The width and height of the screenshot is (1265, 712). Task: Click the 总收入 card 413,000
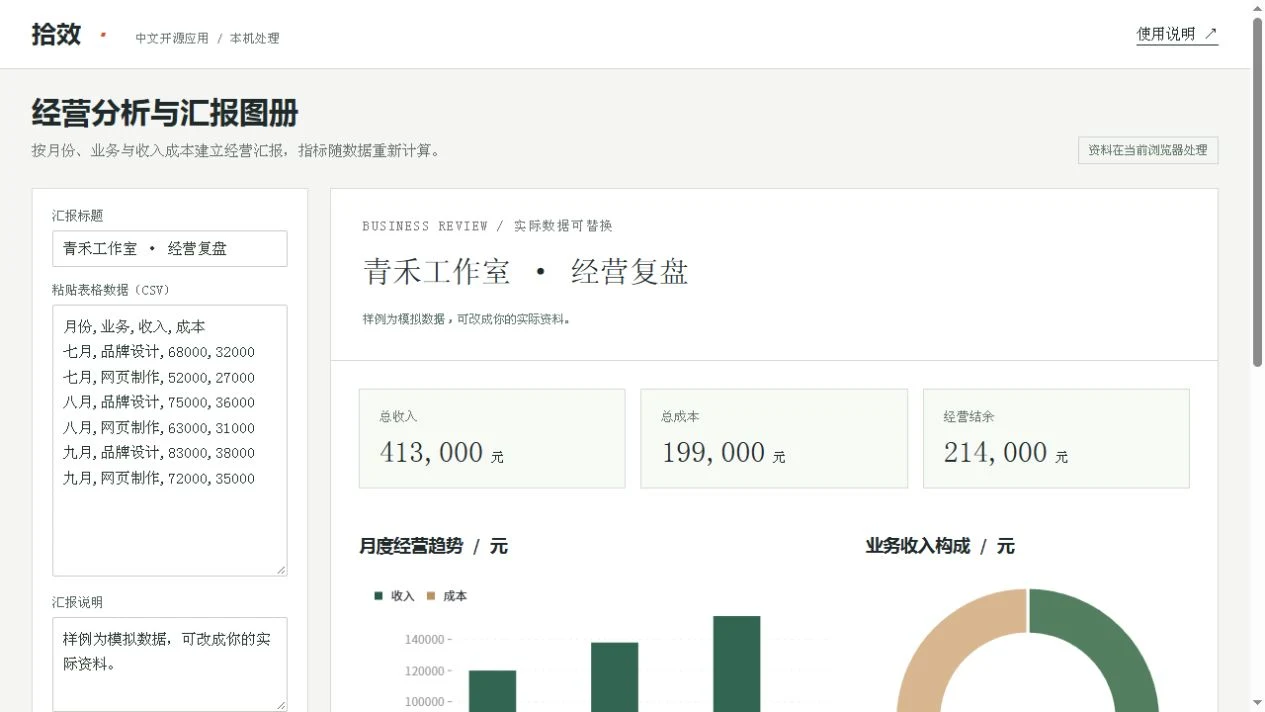492,439
